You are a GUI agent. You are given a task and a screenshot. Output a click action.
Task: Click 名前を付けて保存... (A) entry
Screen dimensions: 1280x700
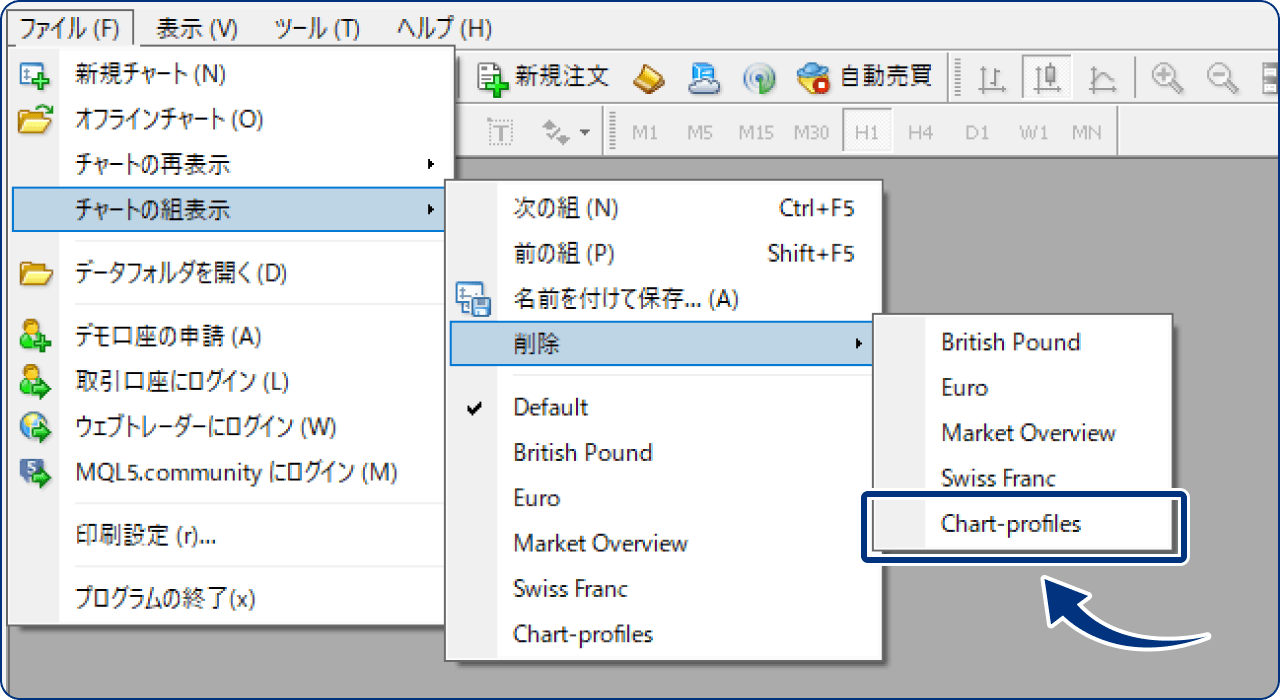click(x=625, y=299)
